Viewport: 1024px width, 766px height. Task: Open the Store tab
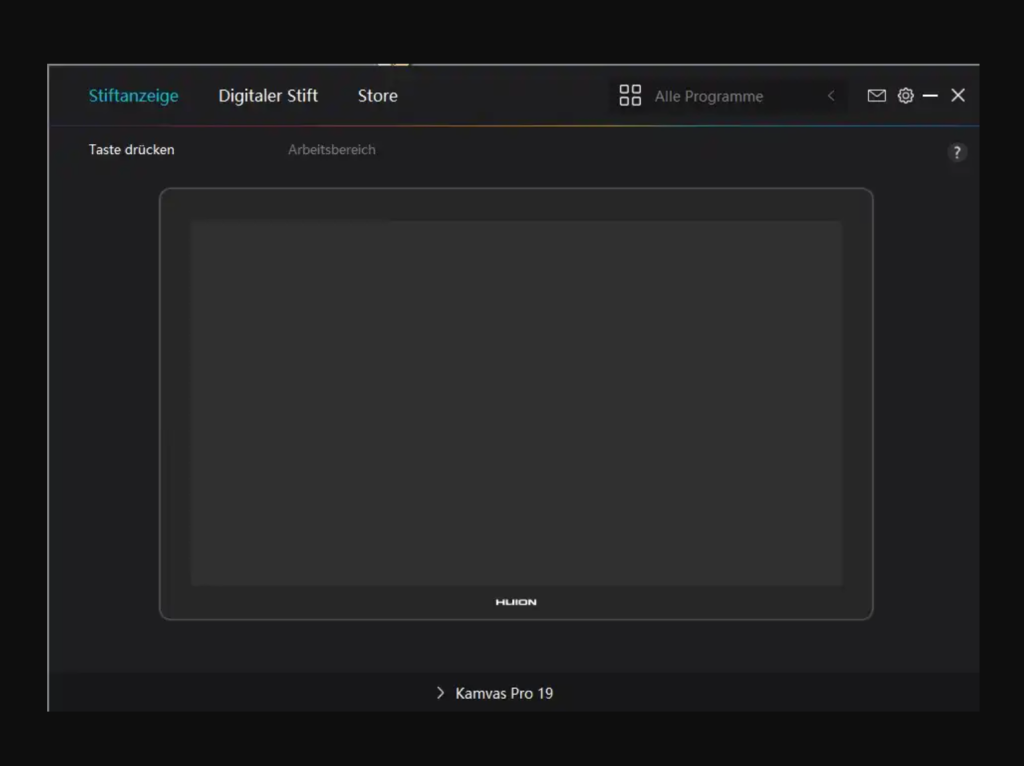click(x=377, y=95)
